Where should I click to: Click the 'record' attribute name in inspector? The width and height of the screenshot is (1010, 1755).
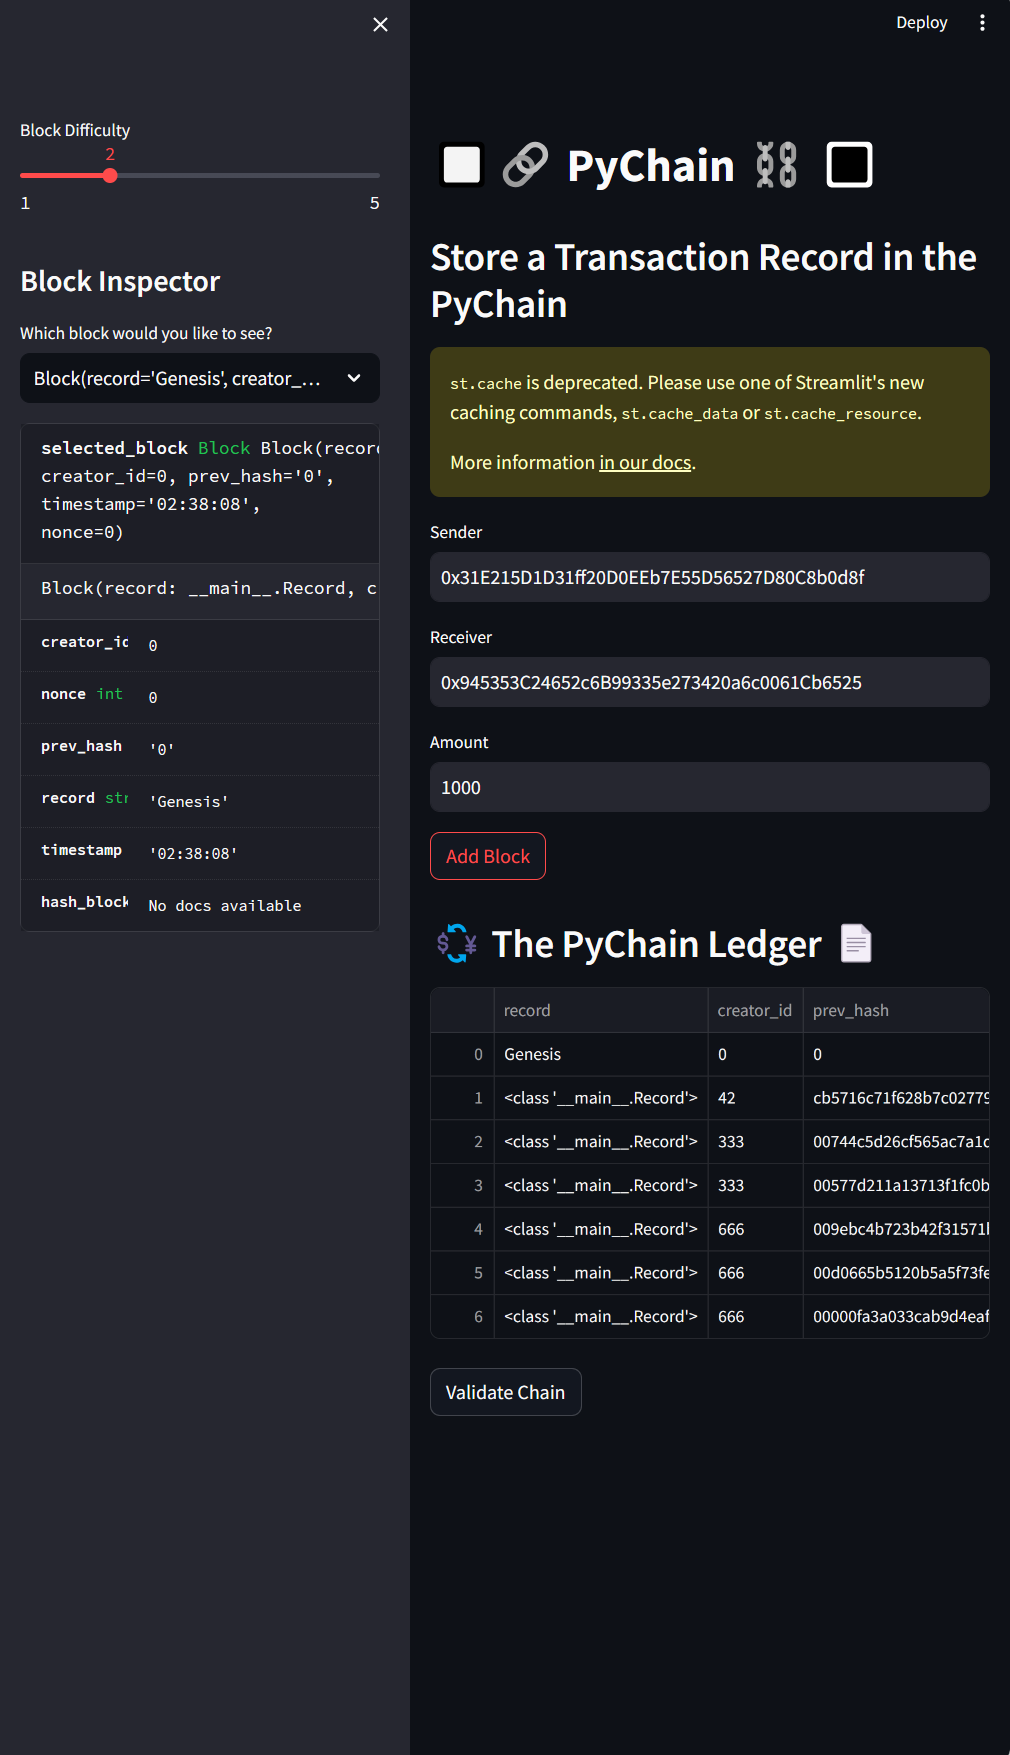[x=68, y=798]
